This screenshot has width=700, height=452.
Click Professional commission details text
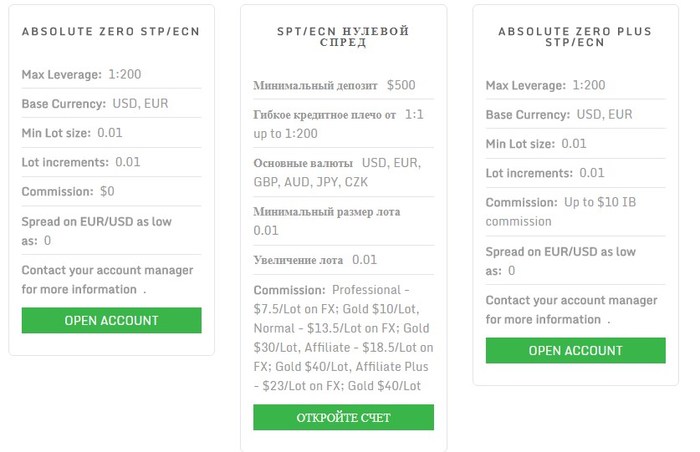[x=343, y=338]
